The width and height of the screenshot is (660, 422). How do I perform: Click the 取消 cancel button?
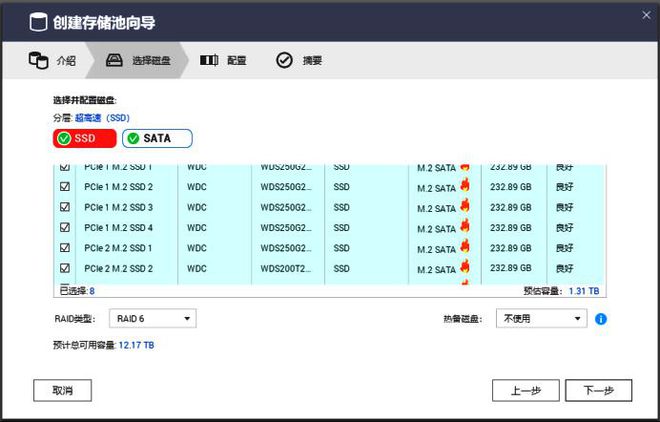[x=62, y=390]
